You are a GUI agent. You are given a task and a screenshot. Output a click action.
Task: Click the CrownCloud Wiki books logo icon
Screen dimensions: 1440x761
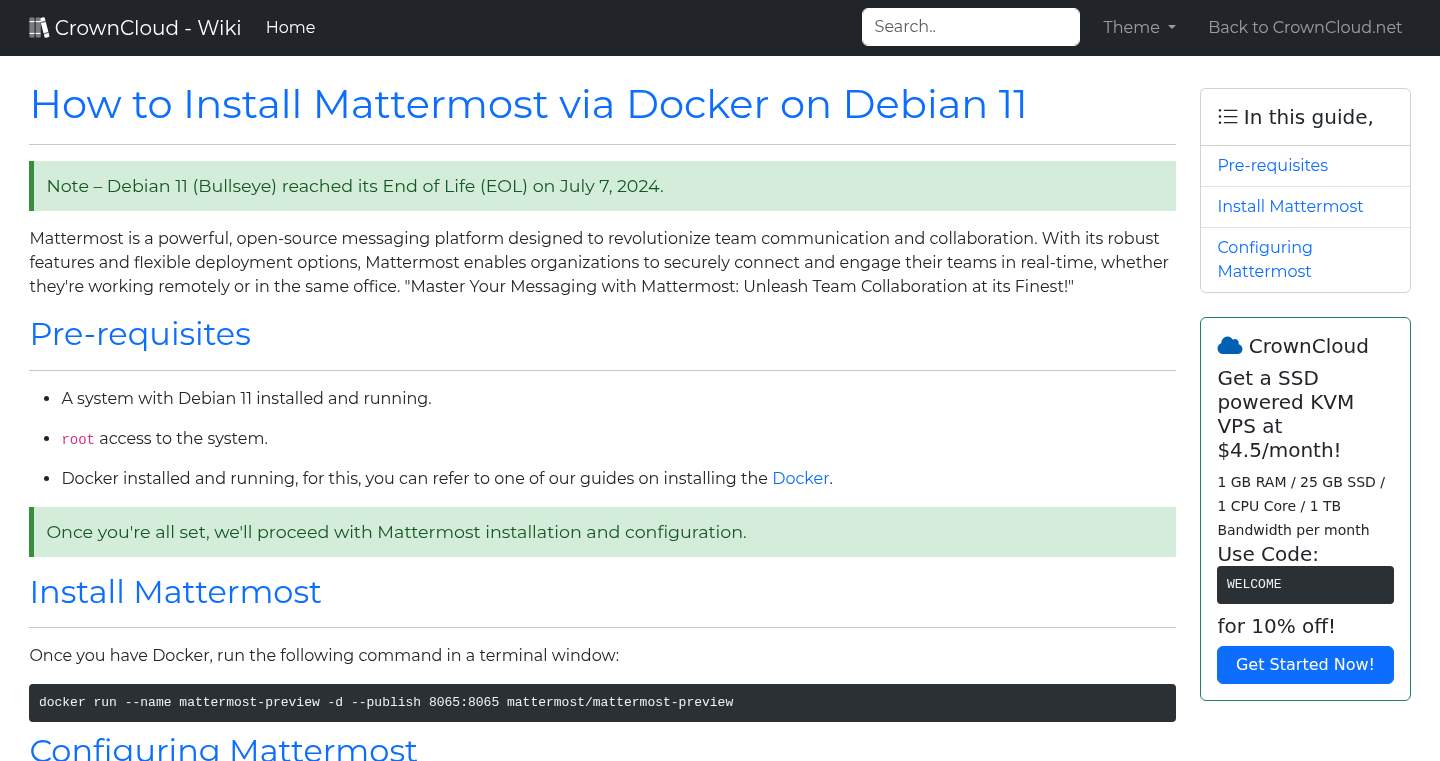pyautogui.click(x=39, y=28)
